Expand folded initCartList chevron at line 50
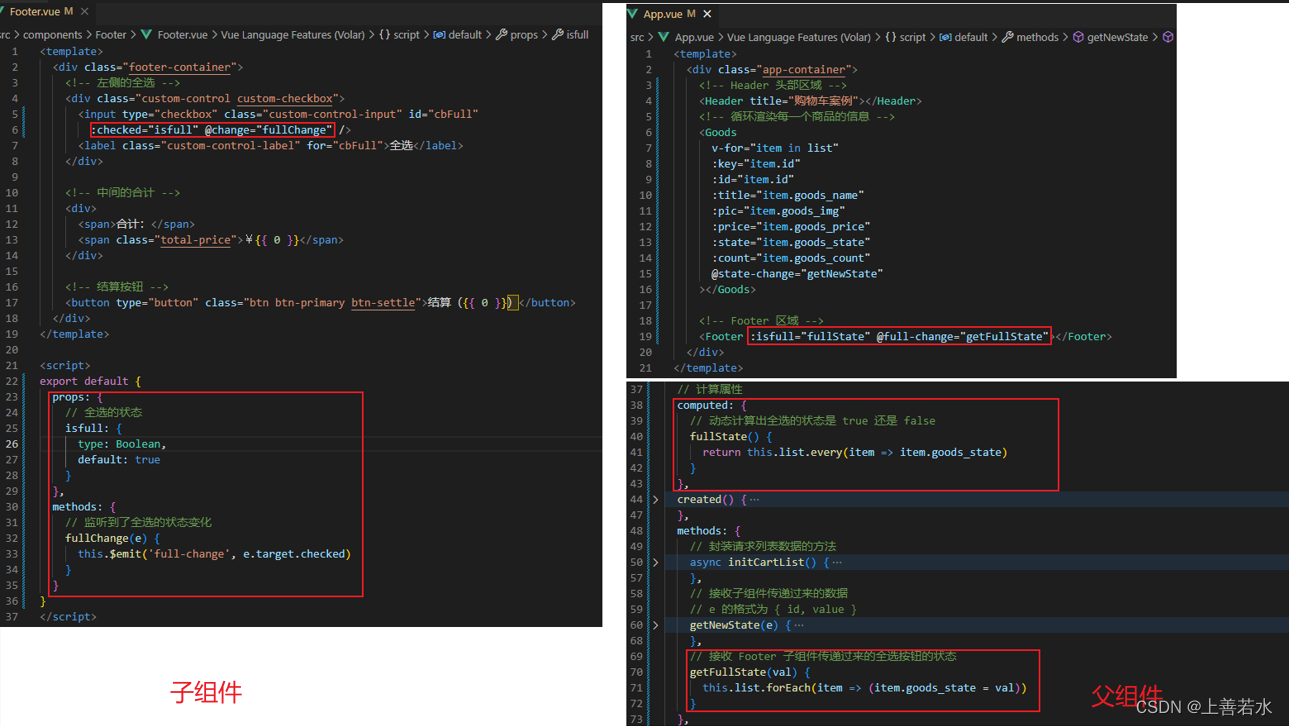Viewport: 1289px width, 726px height. click(656, 563)
